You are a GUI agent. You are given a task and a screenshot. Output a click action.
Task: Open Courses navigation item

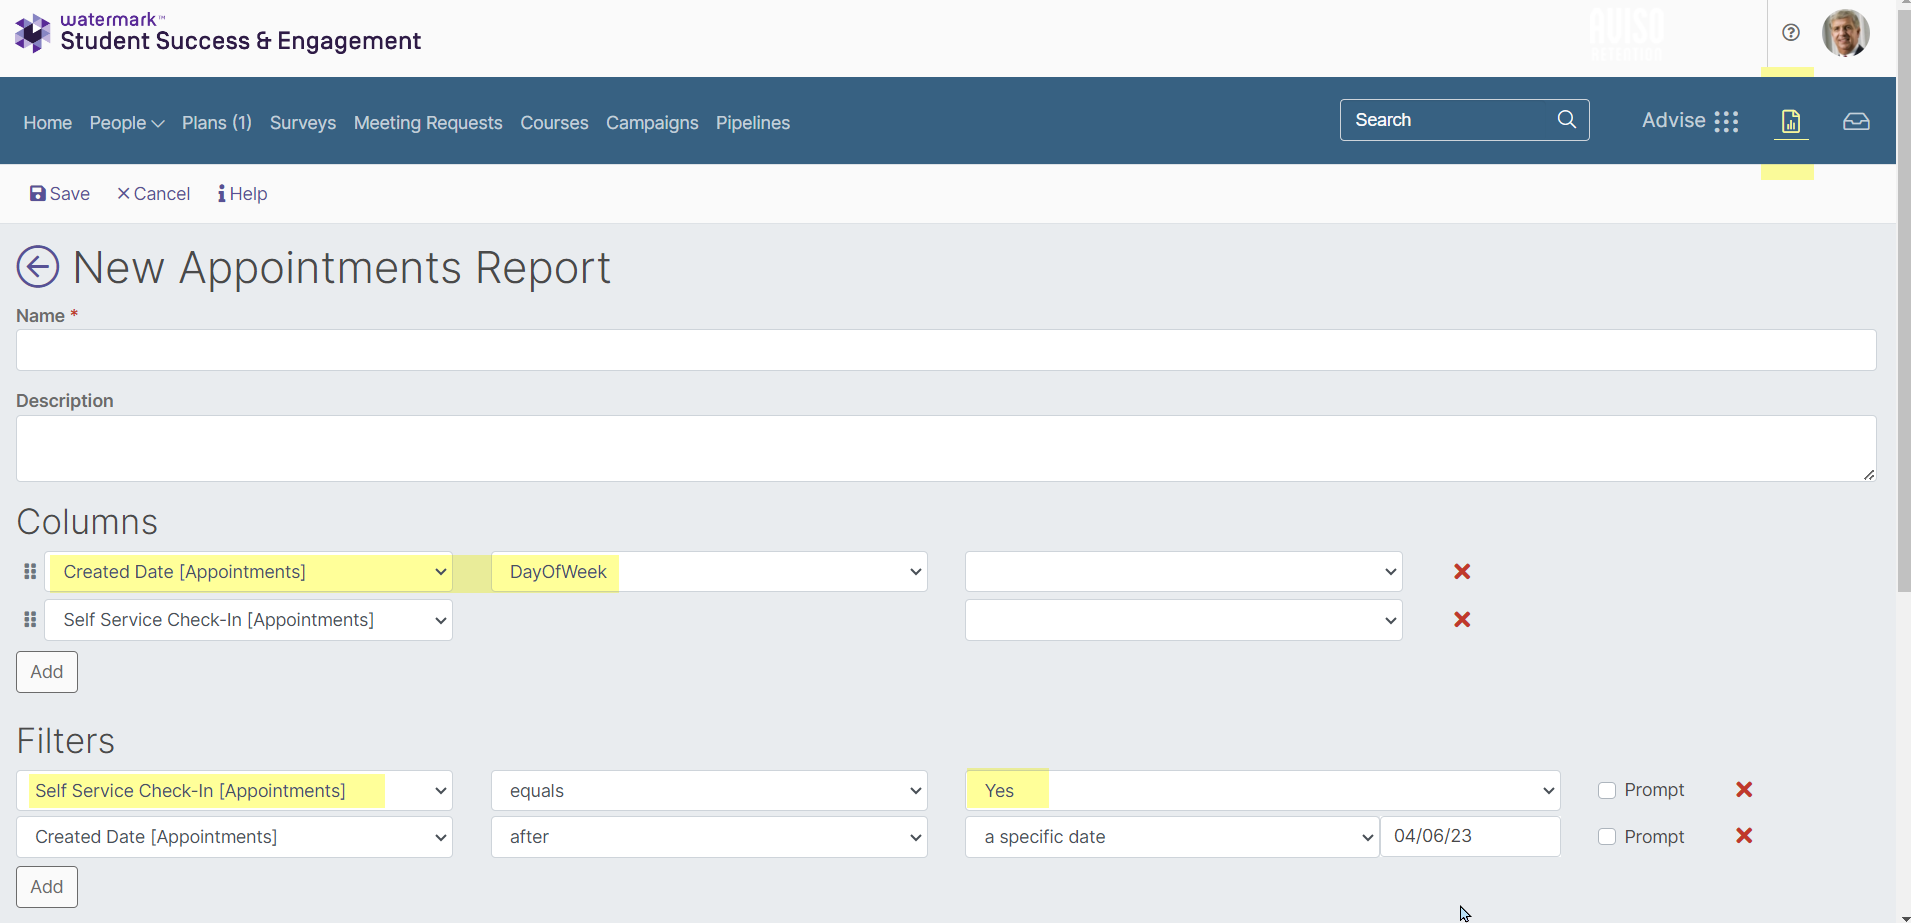click(554, 123)
